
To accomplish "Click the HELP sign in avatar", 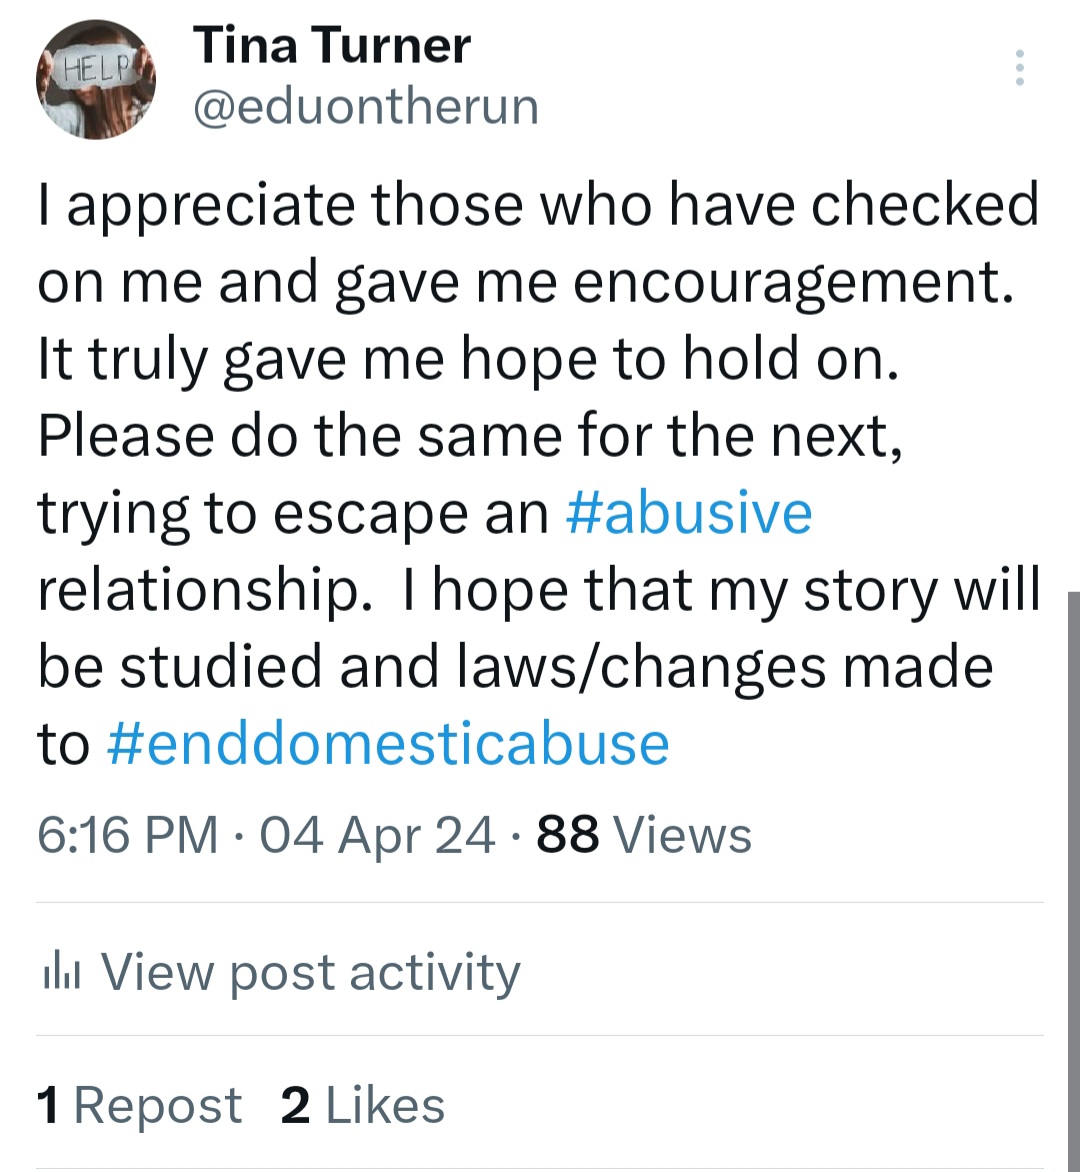I will point(97,69).
